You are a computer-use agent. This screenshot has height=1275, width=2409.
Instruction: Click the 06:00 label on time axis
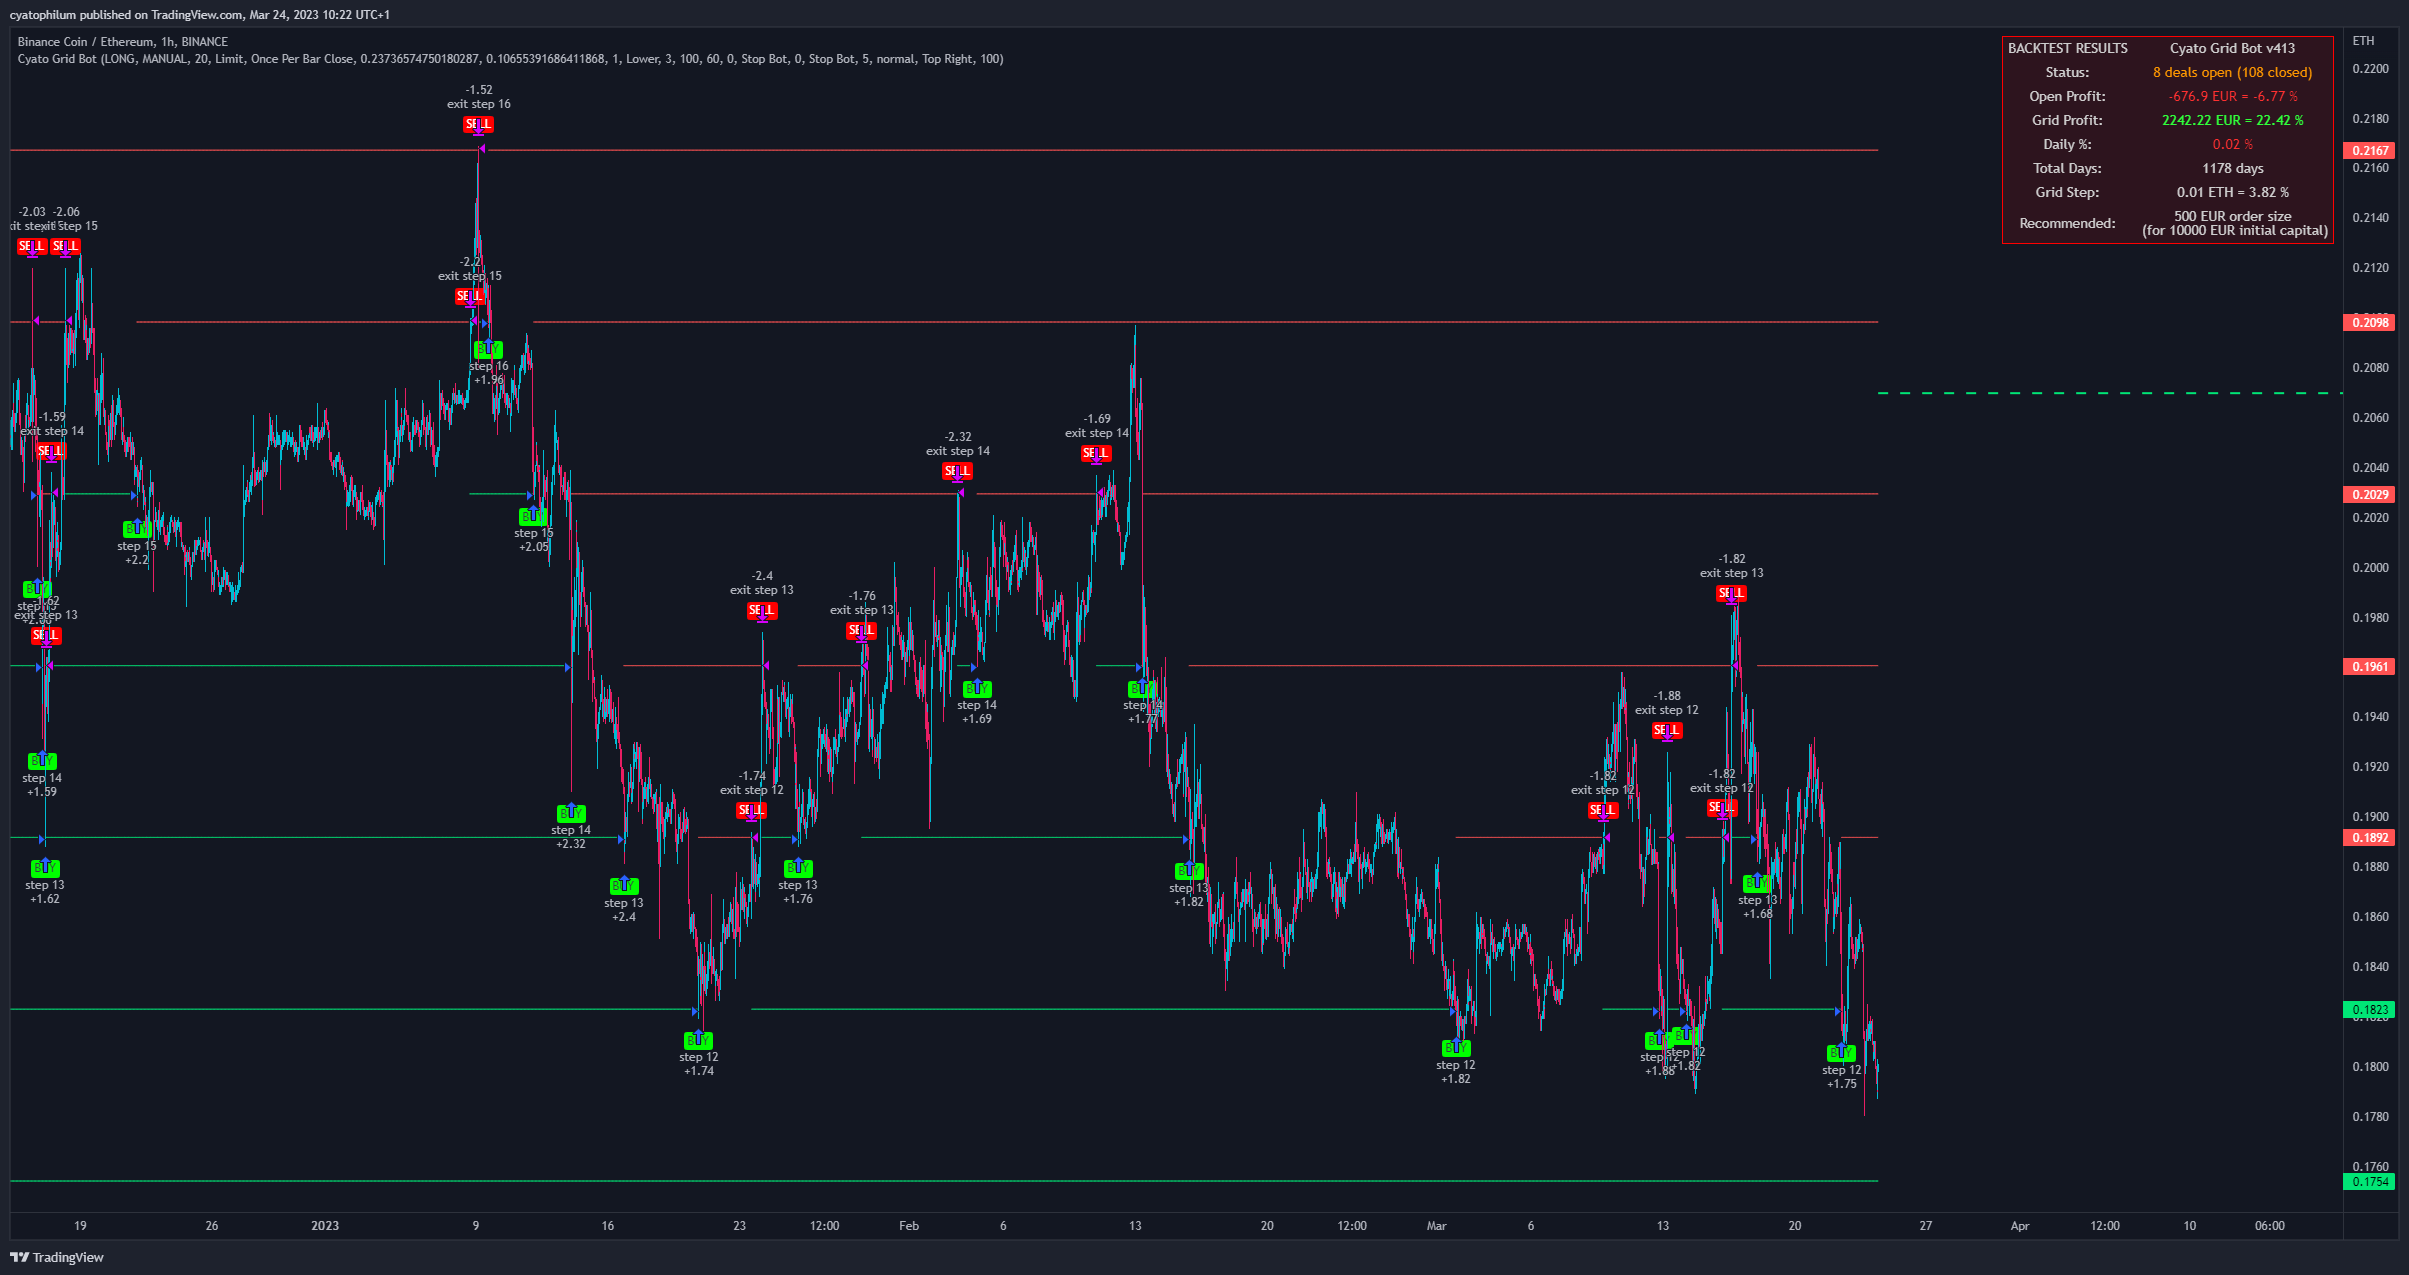pyautogui.click(x=2270, y=1225)
